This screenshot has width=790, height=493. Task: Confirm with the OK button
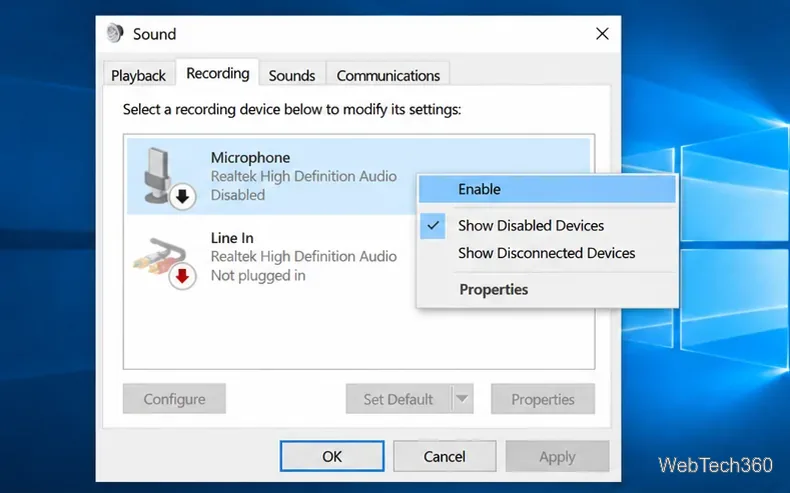tap(332, 456)
